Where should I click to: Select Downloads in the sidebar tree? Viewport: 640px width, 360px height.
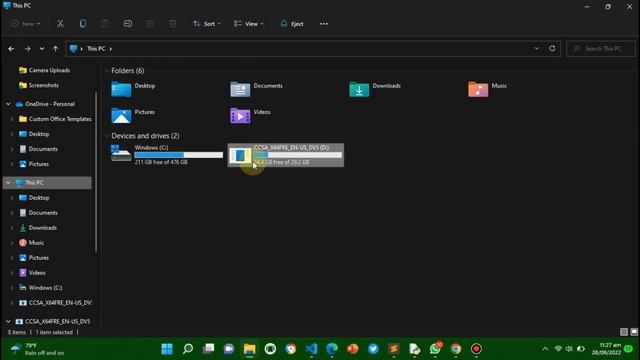coord(38,228)
